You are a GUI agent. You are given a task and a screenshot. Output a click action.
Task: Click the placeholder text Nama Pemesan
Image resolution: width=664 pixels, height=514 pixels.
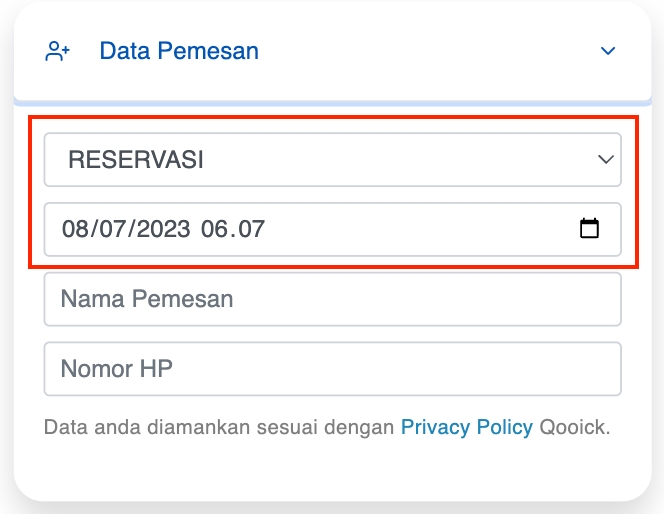coord(147,299)
